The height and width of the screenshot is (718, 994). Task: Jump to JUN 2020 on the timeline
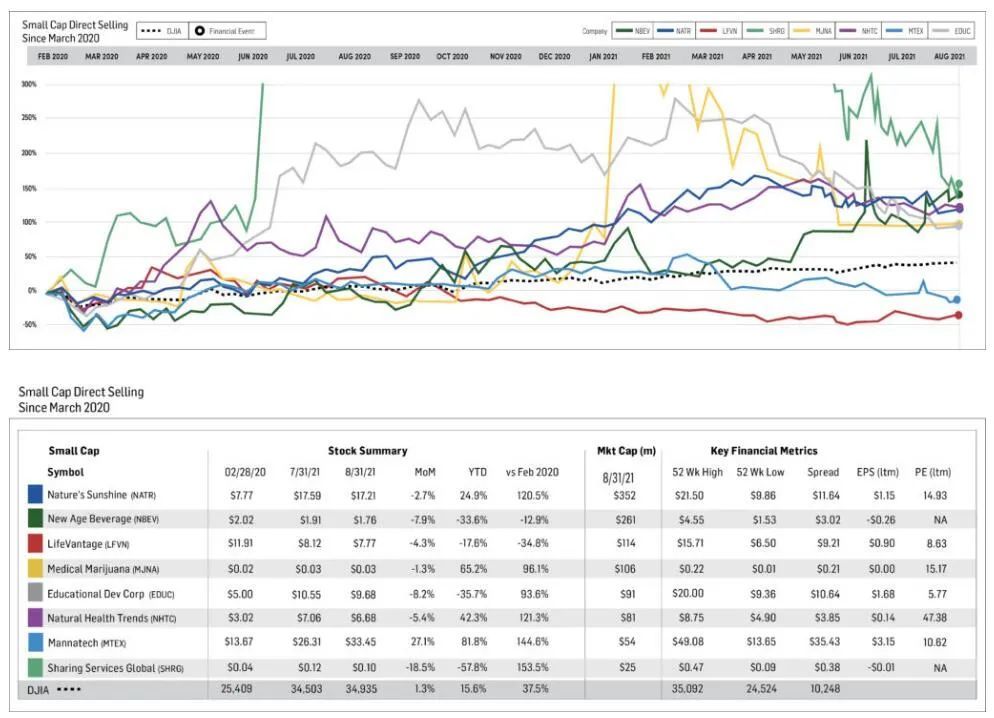click(x=253, y=56)
